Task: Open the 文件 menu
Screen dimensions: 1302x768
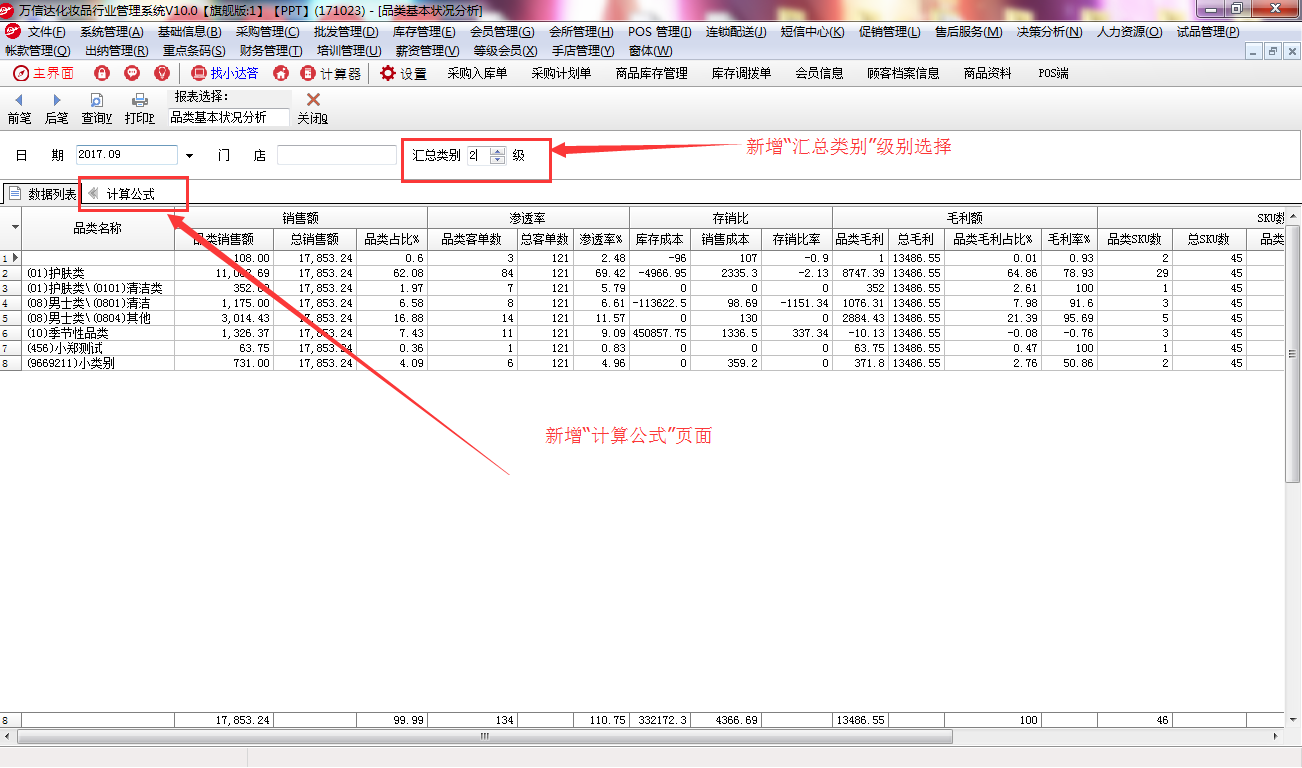Action: [49, 32]
